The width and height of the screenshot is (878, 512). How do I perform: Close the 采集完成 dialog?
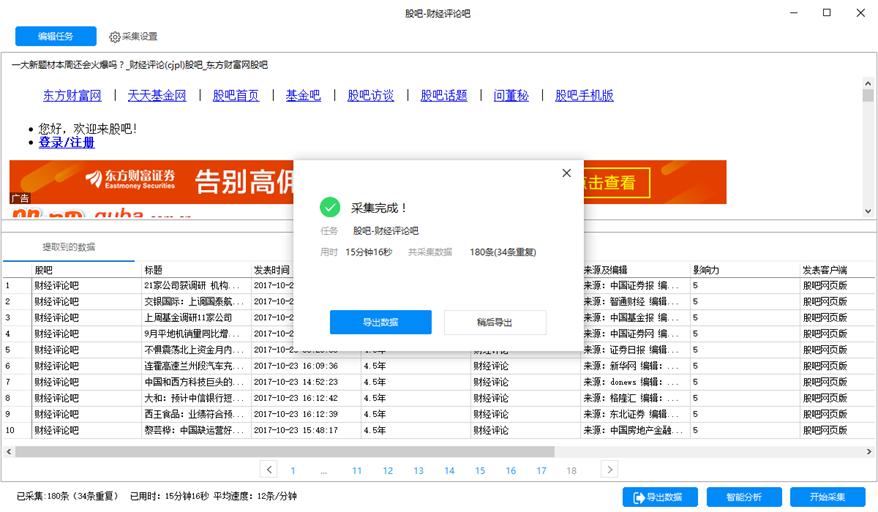click(x=567, y=173)
